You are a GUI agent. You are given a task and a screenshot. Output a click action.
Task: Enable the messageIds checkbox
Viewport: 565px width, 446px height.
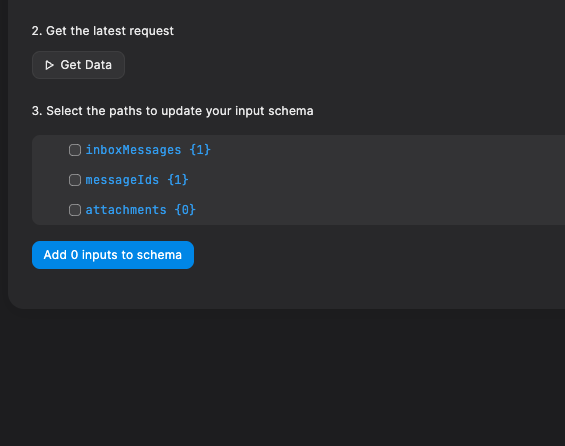(75, 180)
